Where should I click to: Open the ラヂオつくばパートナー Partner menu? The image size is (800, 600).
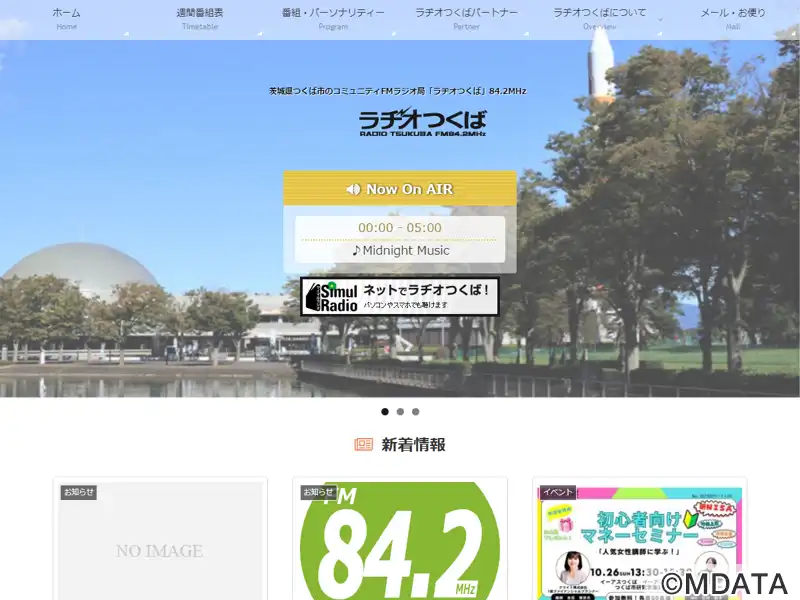pyautogui.click(x=466, y=19)
